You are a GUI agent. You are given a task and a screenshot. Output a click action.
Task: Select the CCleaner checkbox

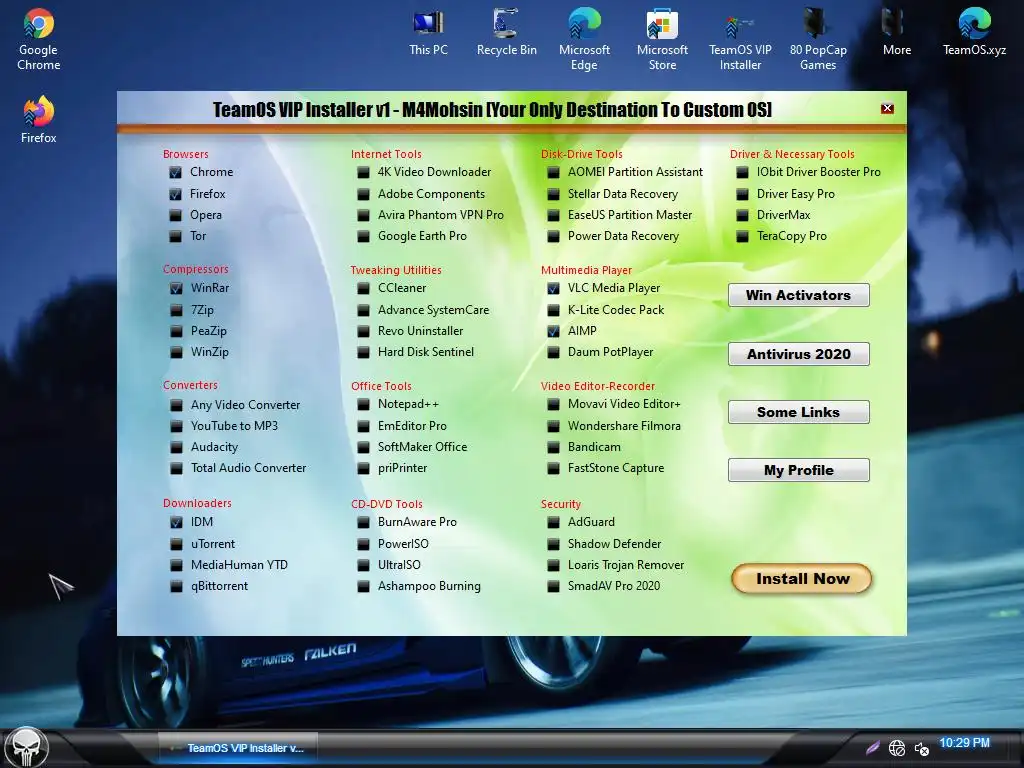pos(363,288)
